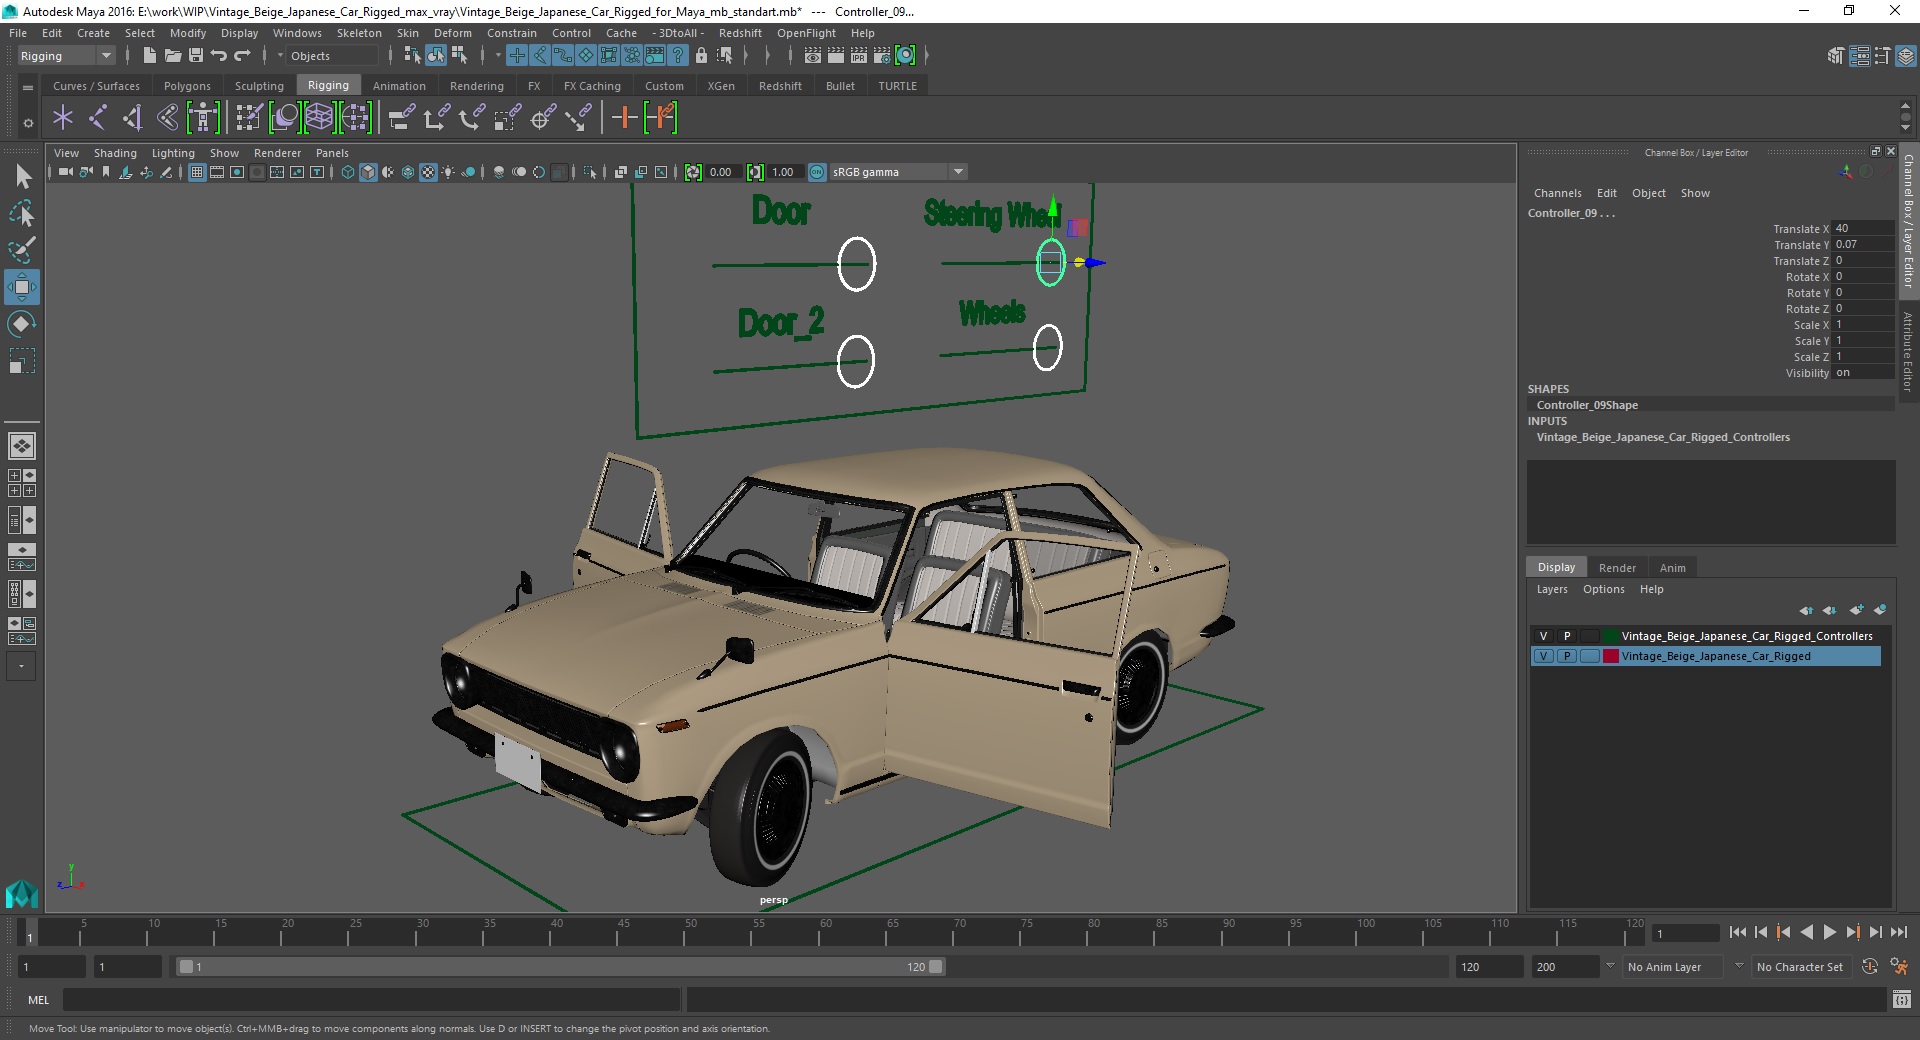
Task: Open the layer editor Options menu
Action: (1603, 589)
